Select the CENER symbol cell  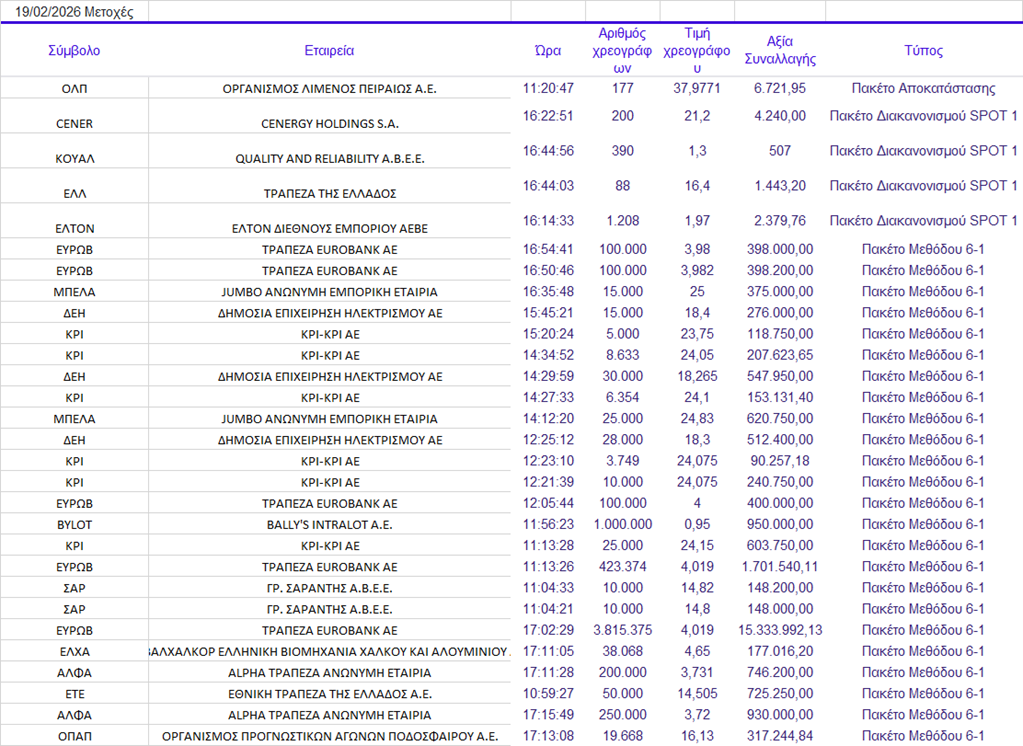[x=74, y=123]
